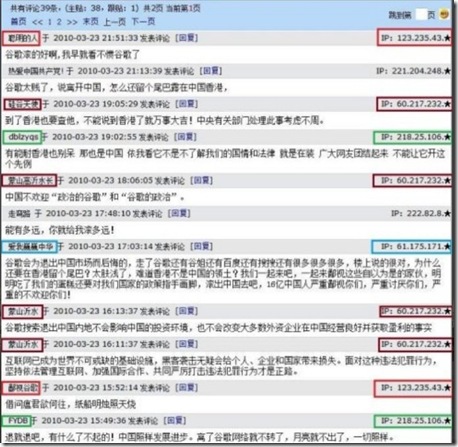Reply to the 16:11:37 comment
This screenshot has width=458, height=447.
click(x=187, y=344)
